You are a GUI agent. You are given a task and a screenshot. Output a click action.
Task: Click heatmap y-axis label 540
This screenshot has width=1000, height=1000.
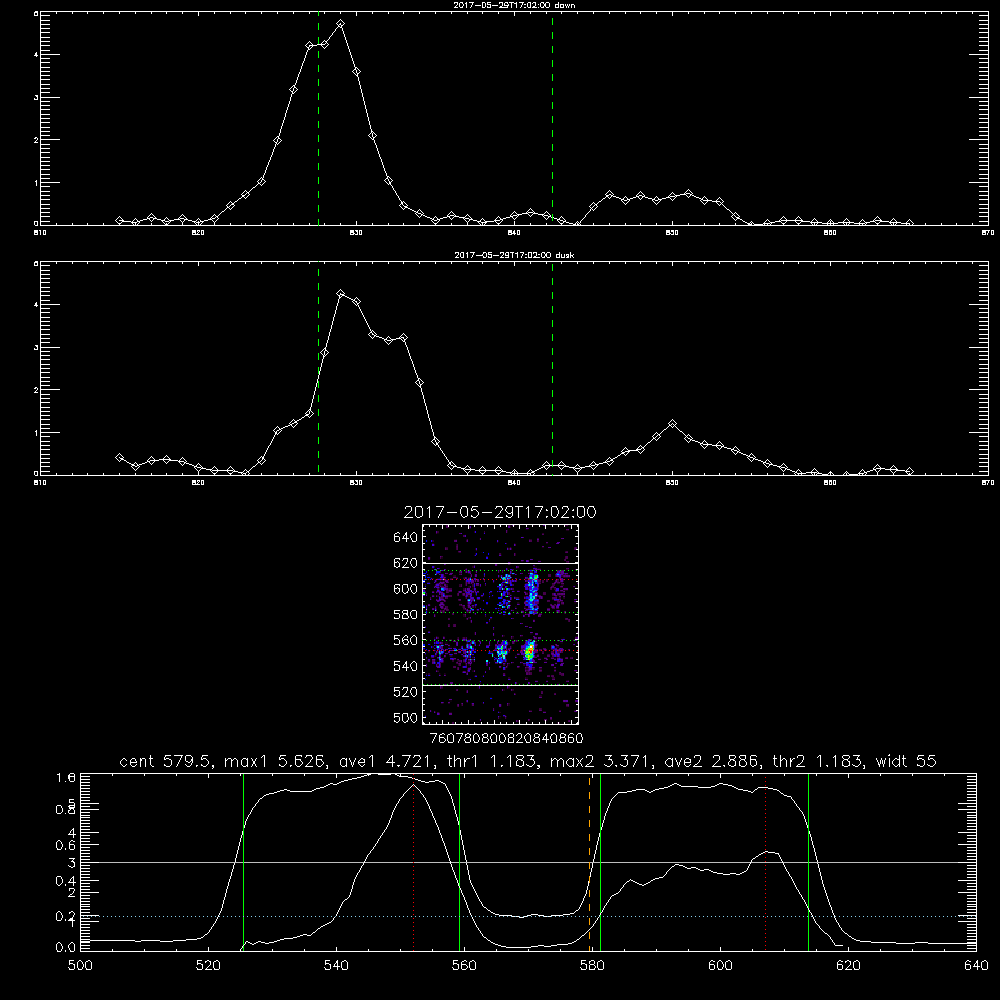(406, 666)
